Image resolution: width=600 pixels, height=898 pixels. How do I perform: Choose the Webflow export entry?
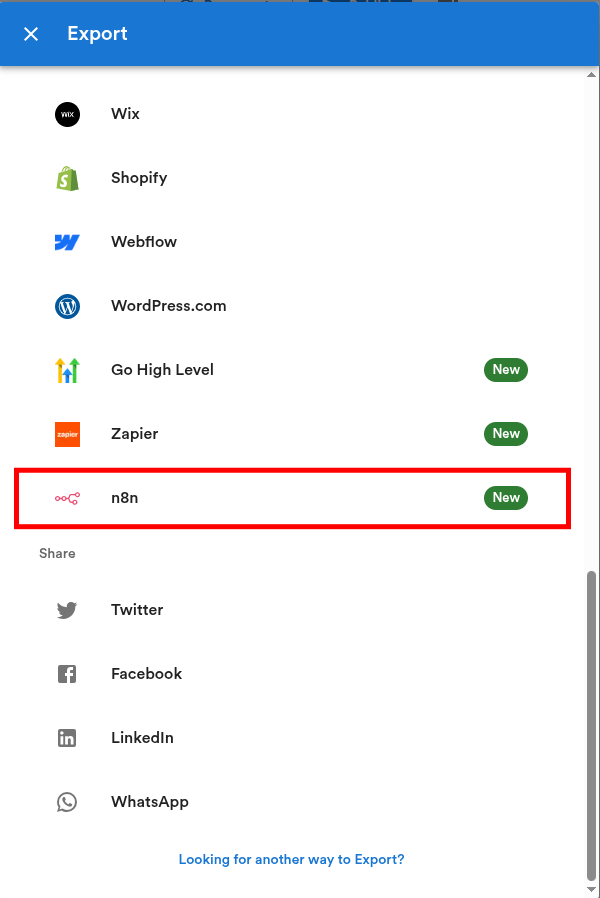[293, 242]
